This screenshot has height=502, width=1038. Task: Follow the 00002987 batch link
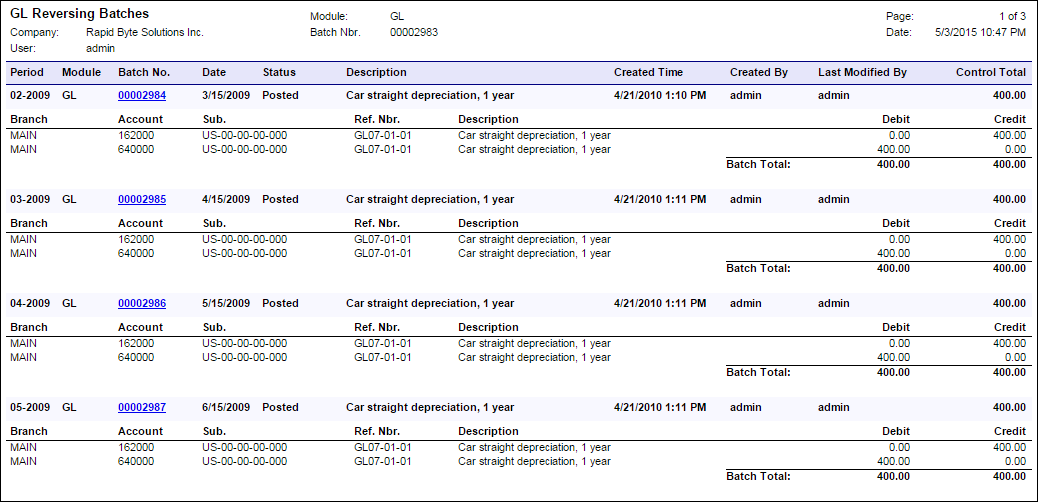point(142,407)
